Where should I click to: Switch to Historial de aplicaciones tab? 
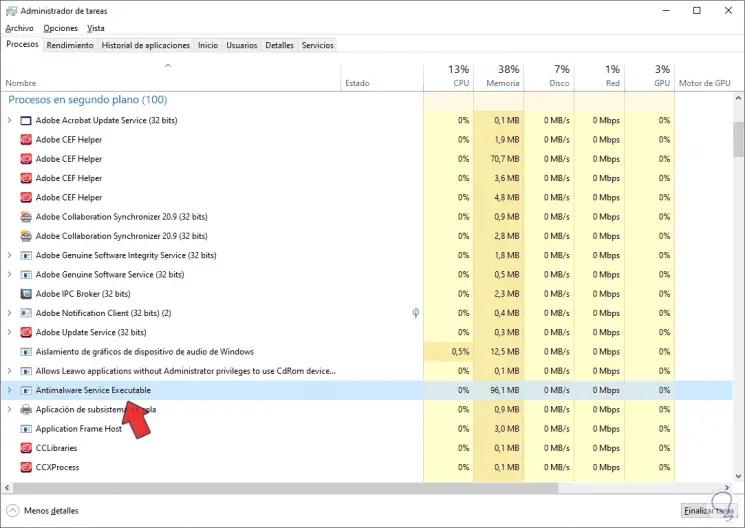click(x=145, y=45)
